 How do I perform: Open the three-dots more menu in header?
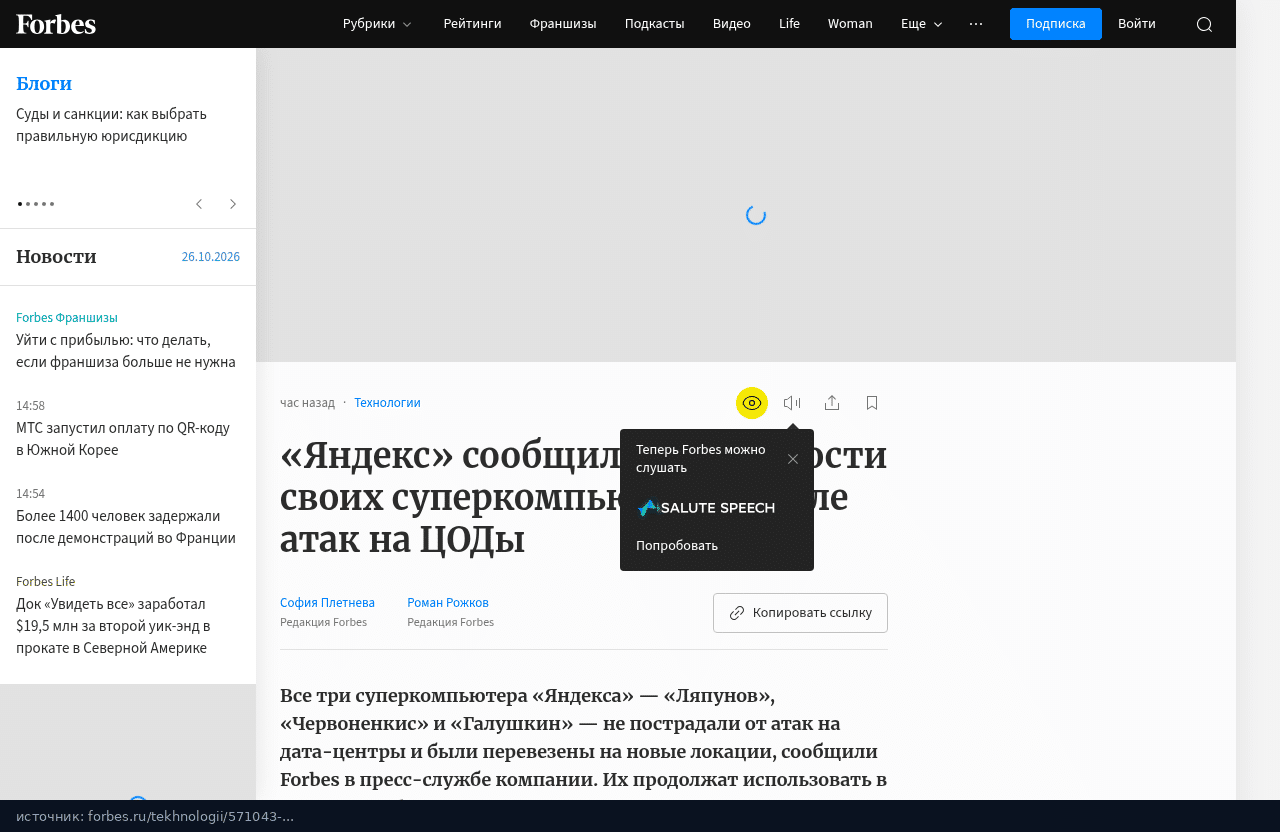(976, 24)
